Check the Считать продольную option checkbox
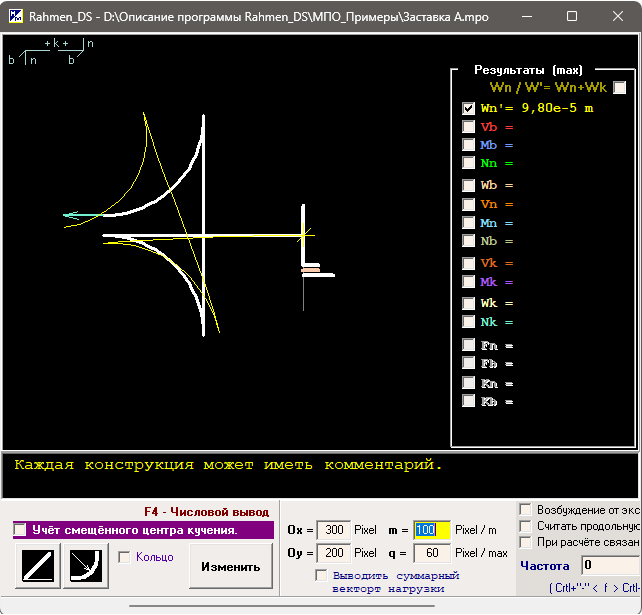 (x=525, y=526)
